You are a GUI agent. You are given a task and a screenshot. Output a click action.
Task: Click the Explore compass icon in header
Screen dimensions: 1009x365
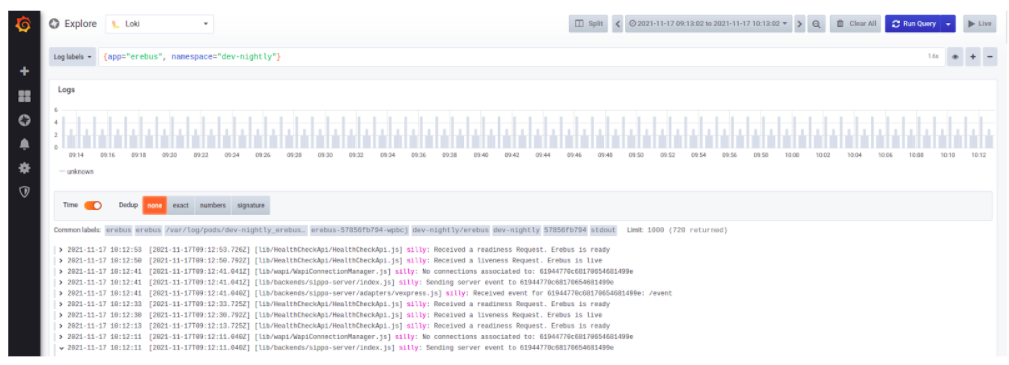coord(55,24)
